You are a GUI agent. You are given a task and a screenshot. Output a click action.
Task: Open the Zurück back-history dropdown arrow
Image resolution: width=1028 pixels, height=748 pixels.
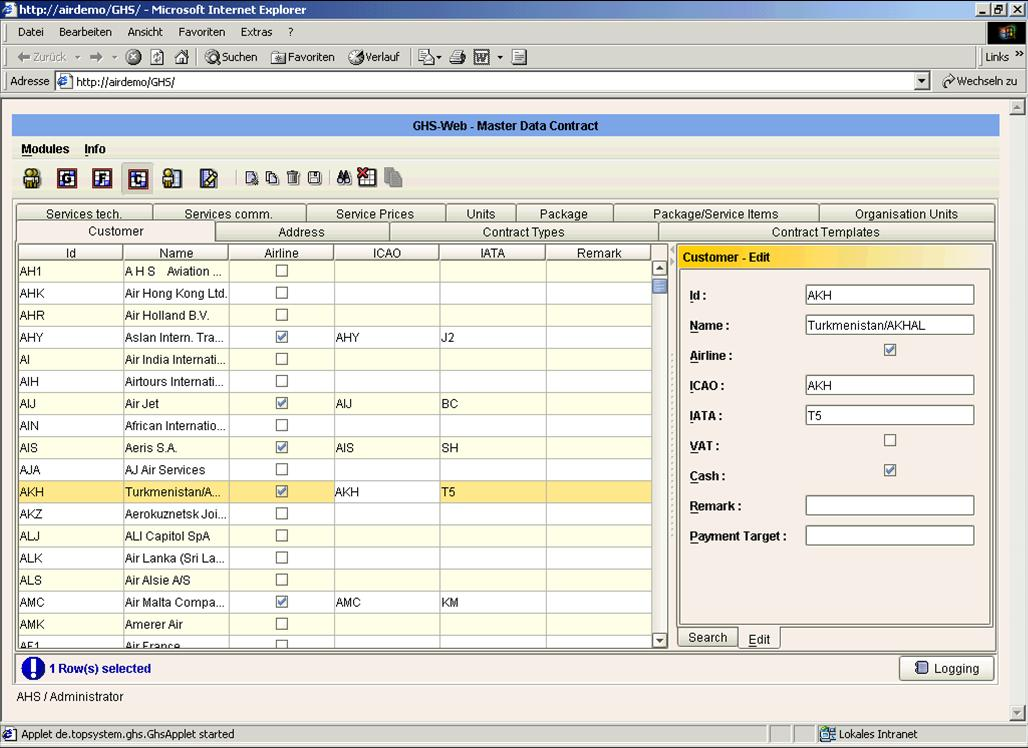coord(77,57)
